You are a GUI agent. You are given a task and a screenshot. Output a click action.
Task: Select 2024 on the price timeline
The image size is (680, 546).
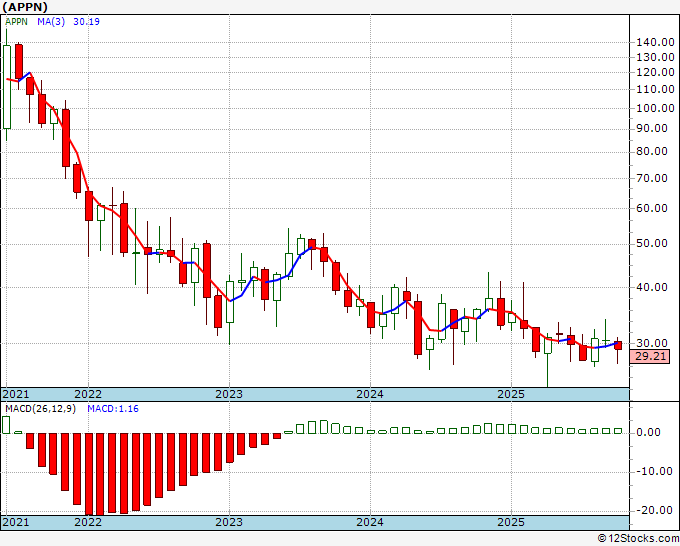click(x=370, y=394)
